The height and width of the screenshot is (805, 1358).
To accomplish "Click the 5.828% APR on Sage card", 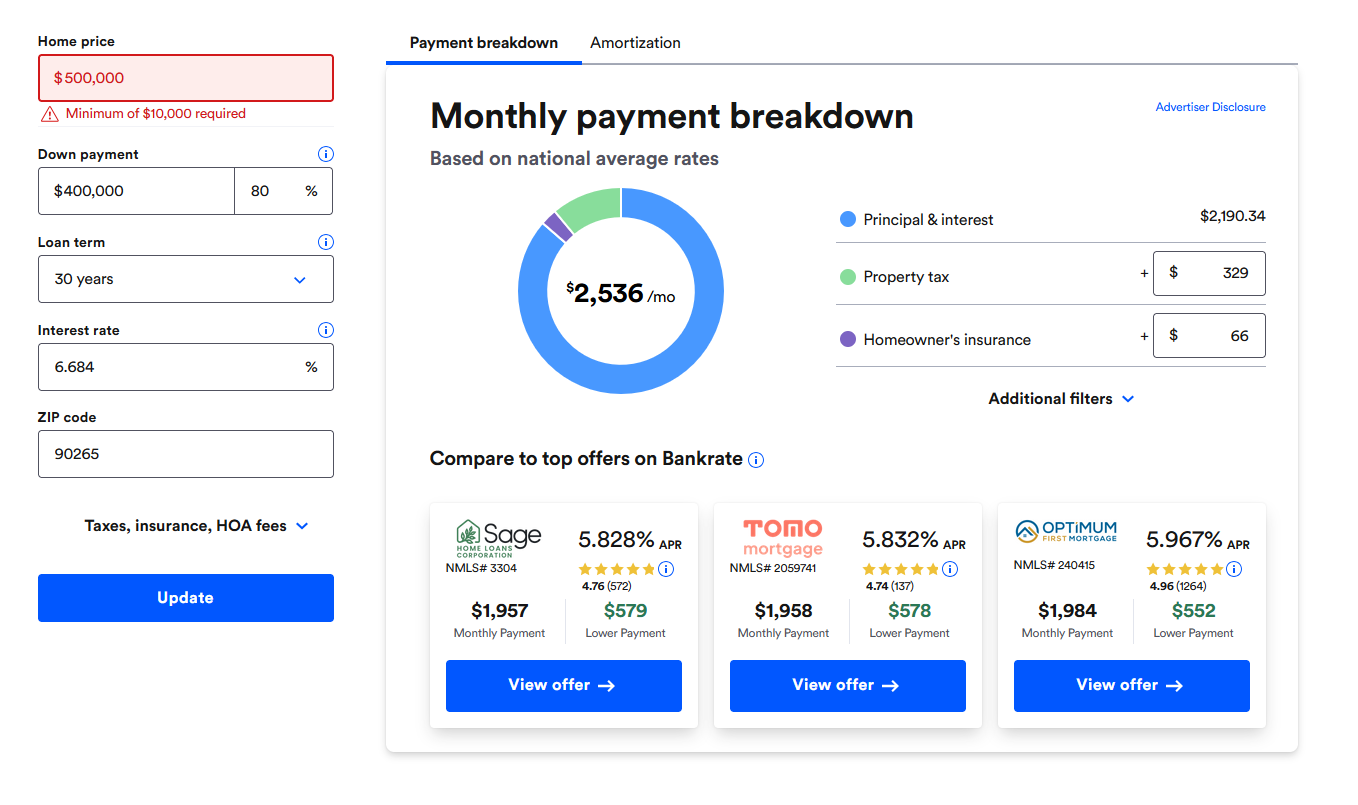I will tap(630, 541).
